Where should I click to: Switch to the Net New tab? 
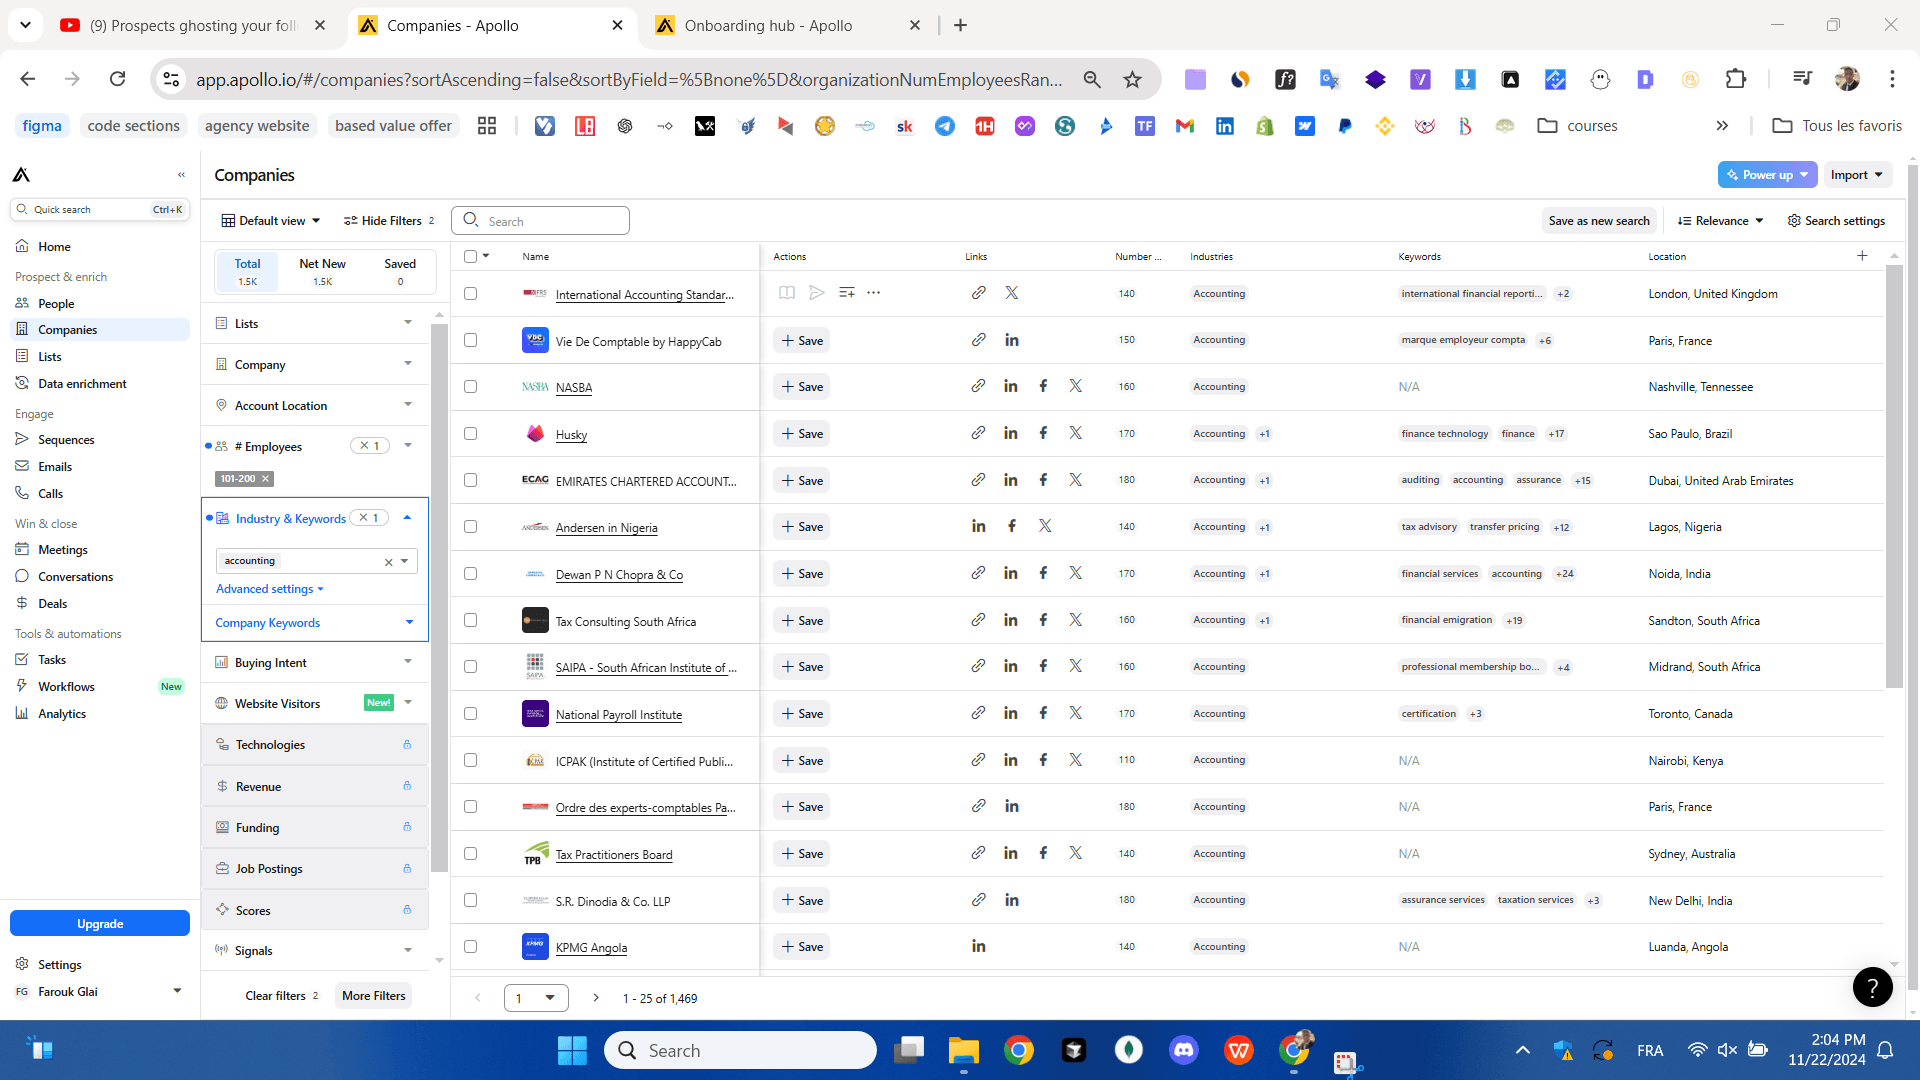(322, 272)
